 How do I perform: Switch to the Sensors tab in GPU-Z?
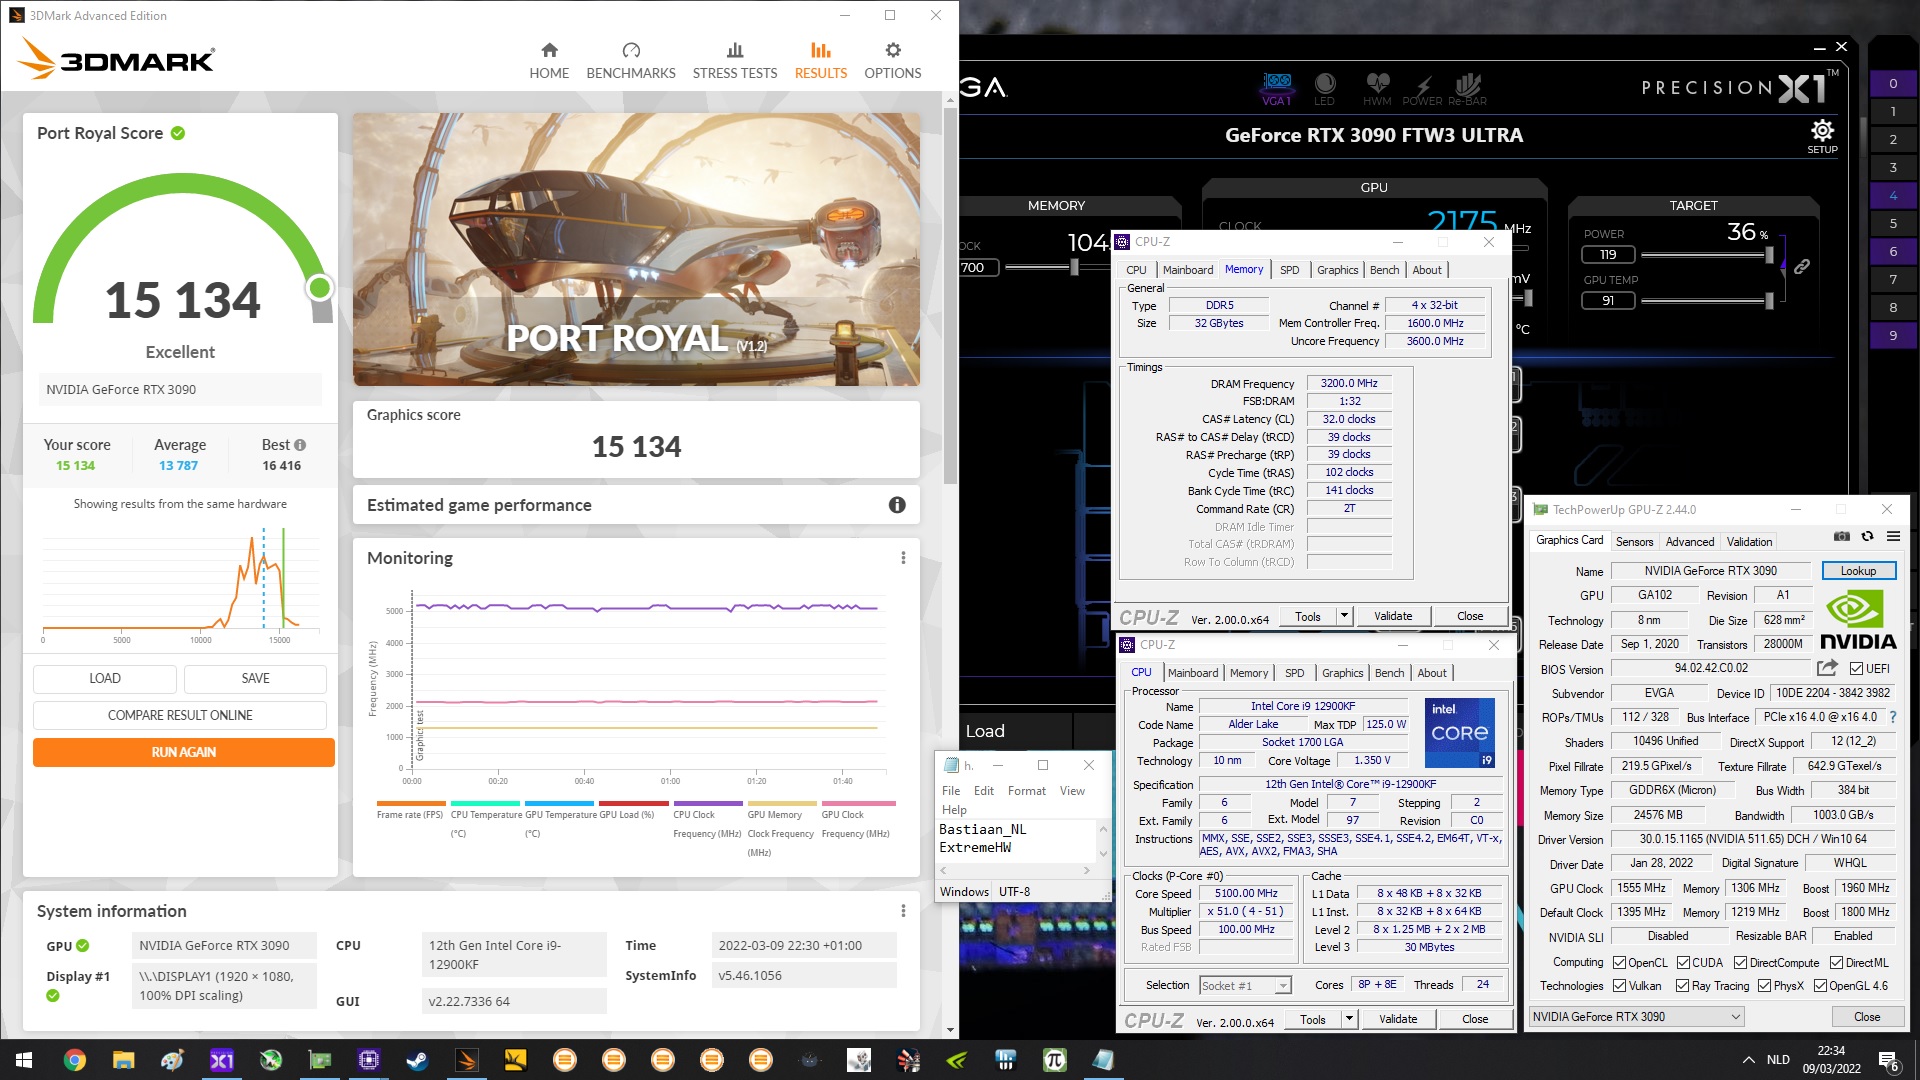pos(1634,542)
